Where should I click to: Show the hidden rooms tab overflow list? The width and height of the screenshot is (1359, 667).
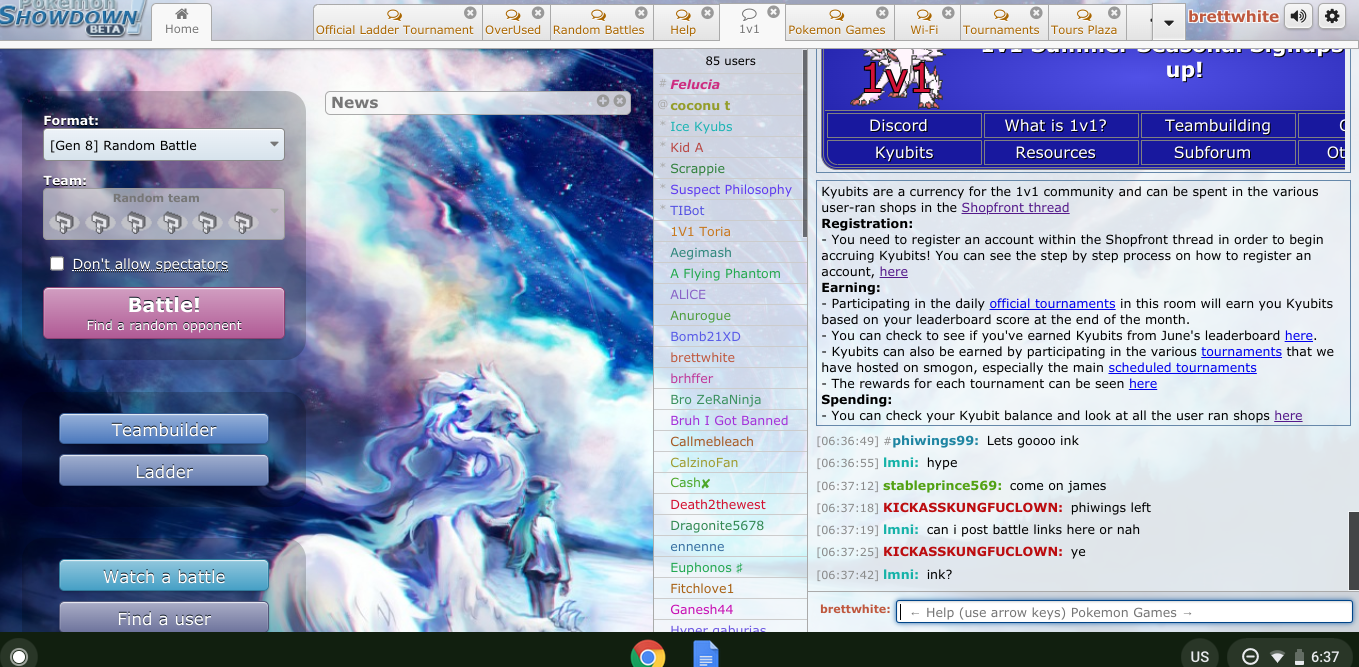1168,22
